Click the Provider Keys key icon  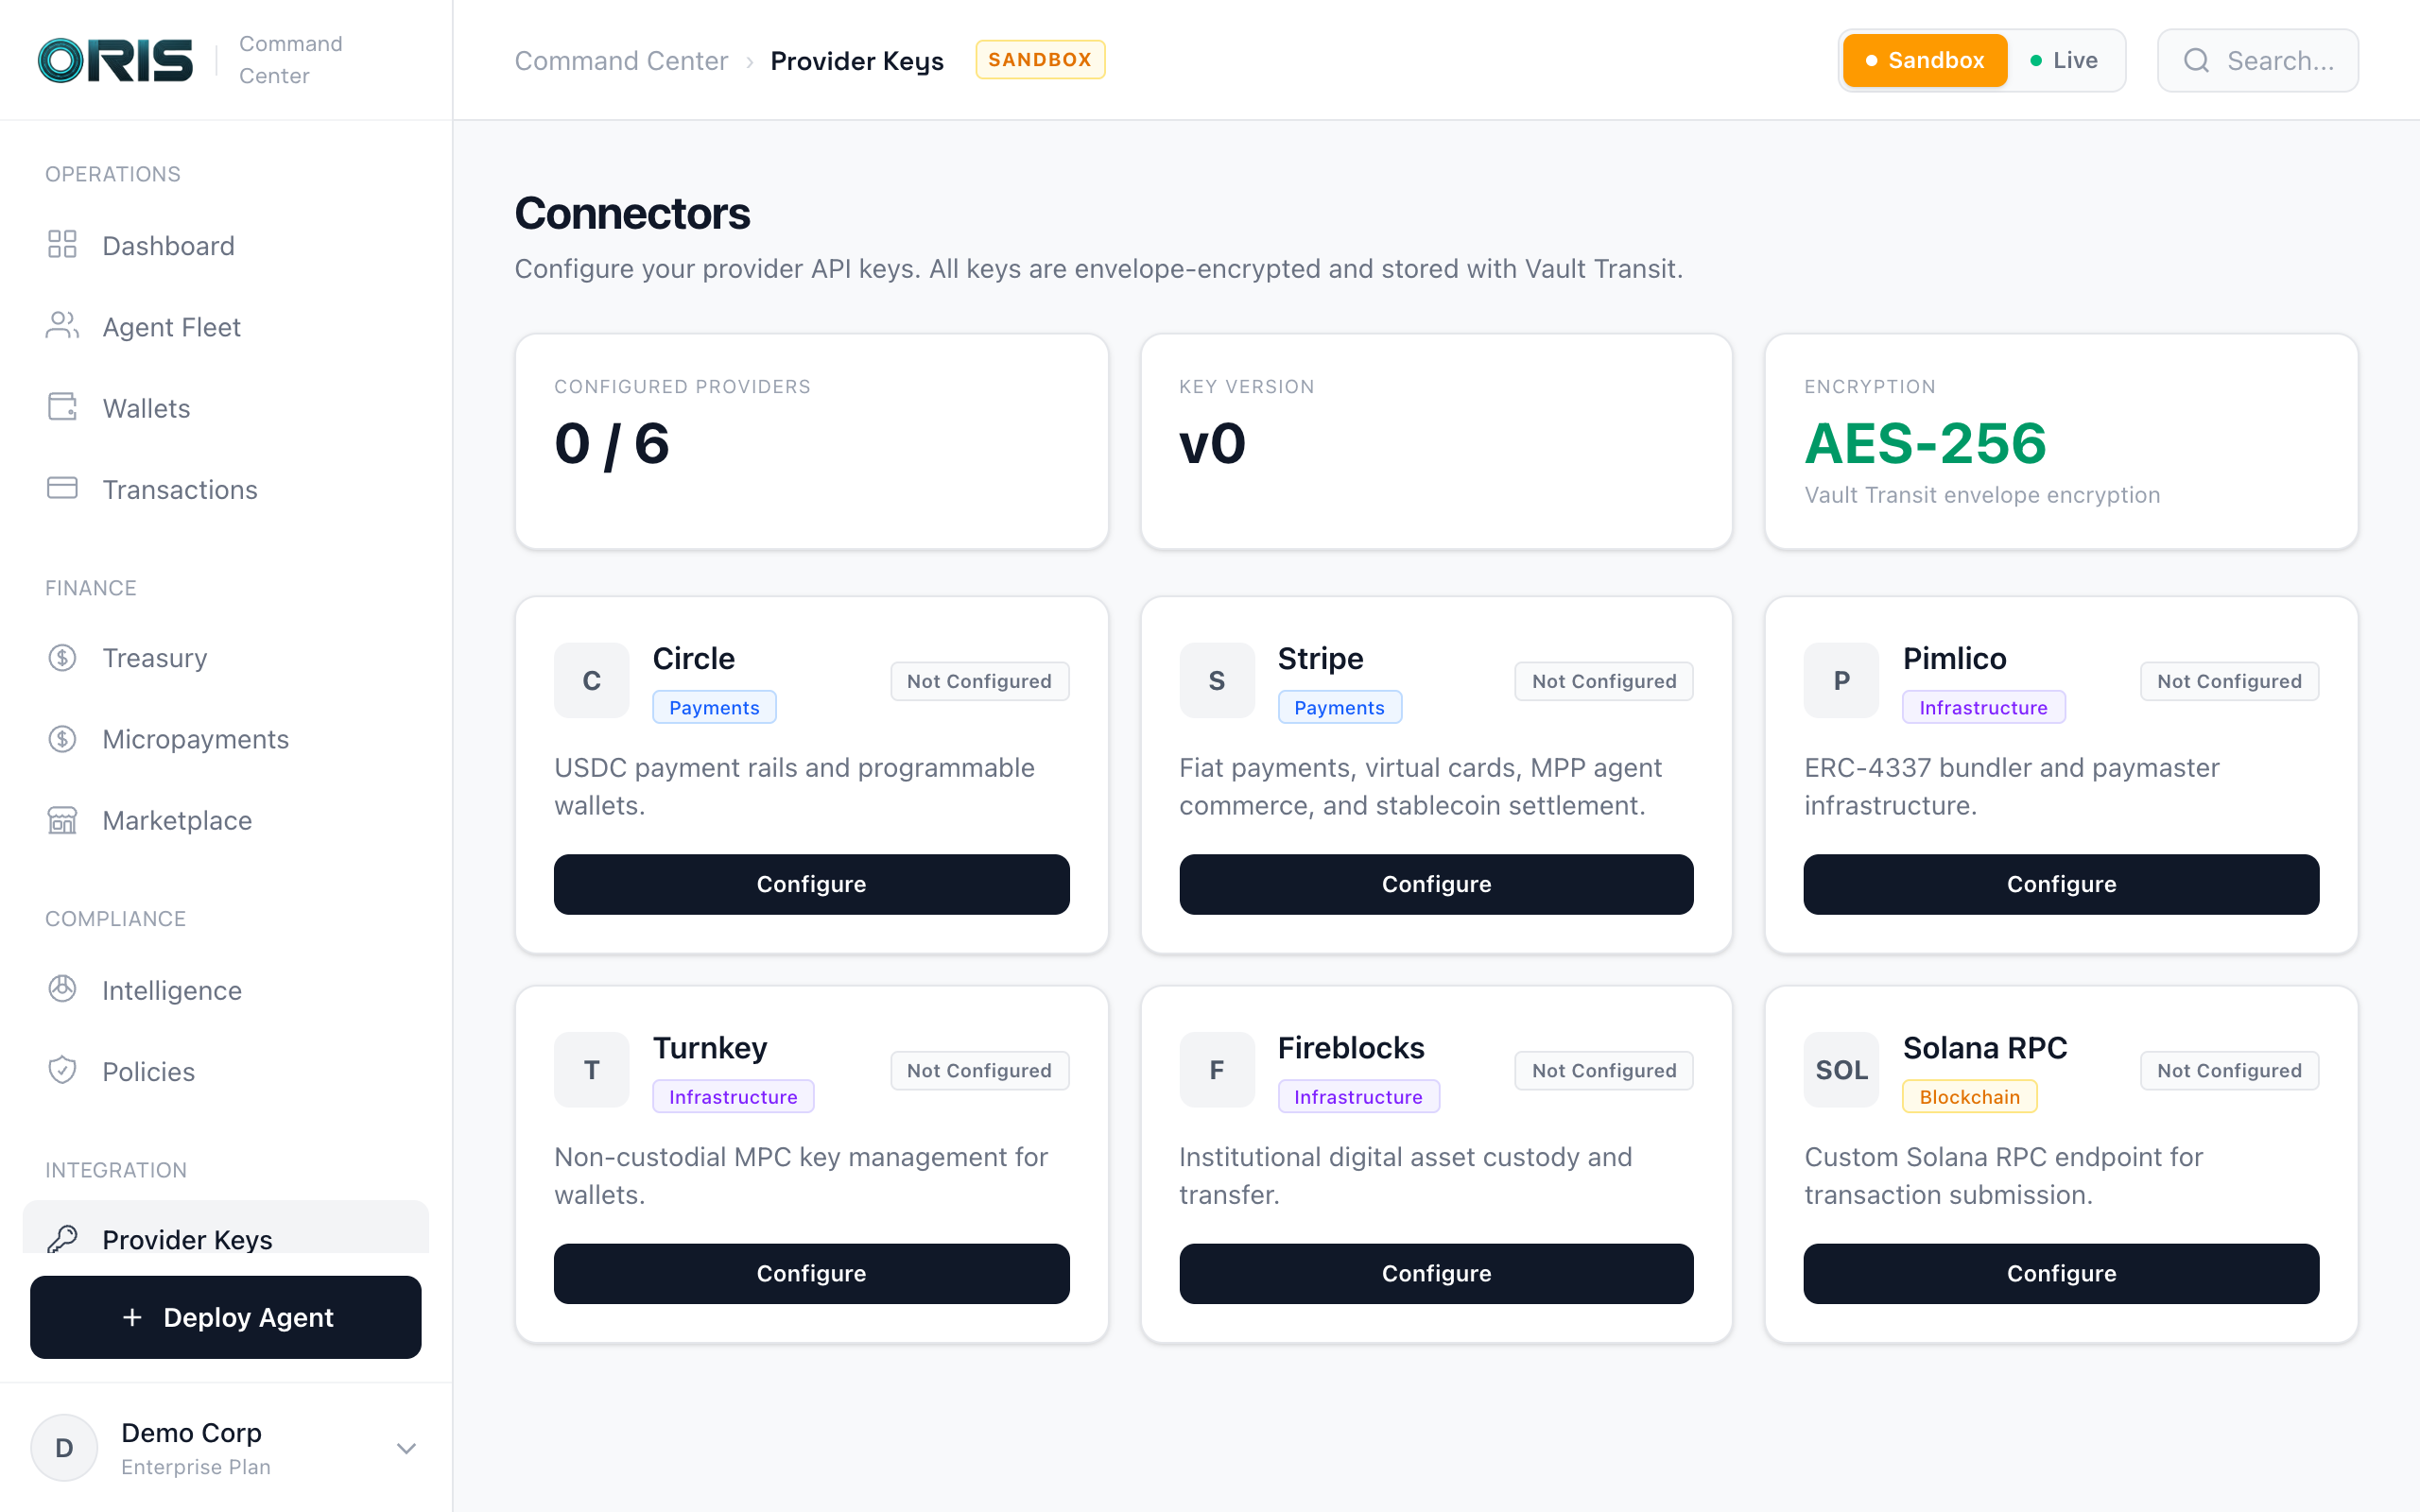(62, 1238)
